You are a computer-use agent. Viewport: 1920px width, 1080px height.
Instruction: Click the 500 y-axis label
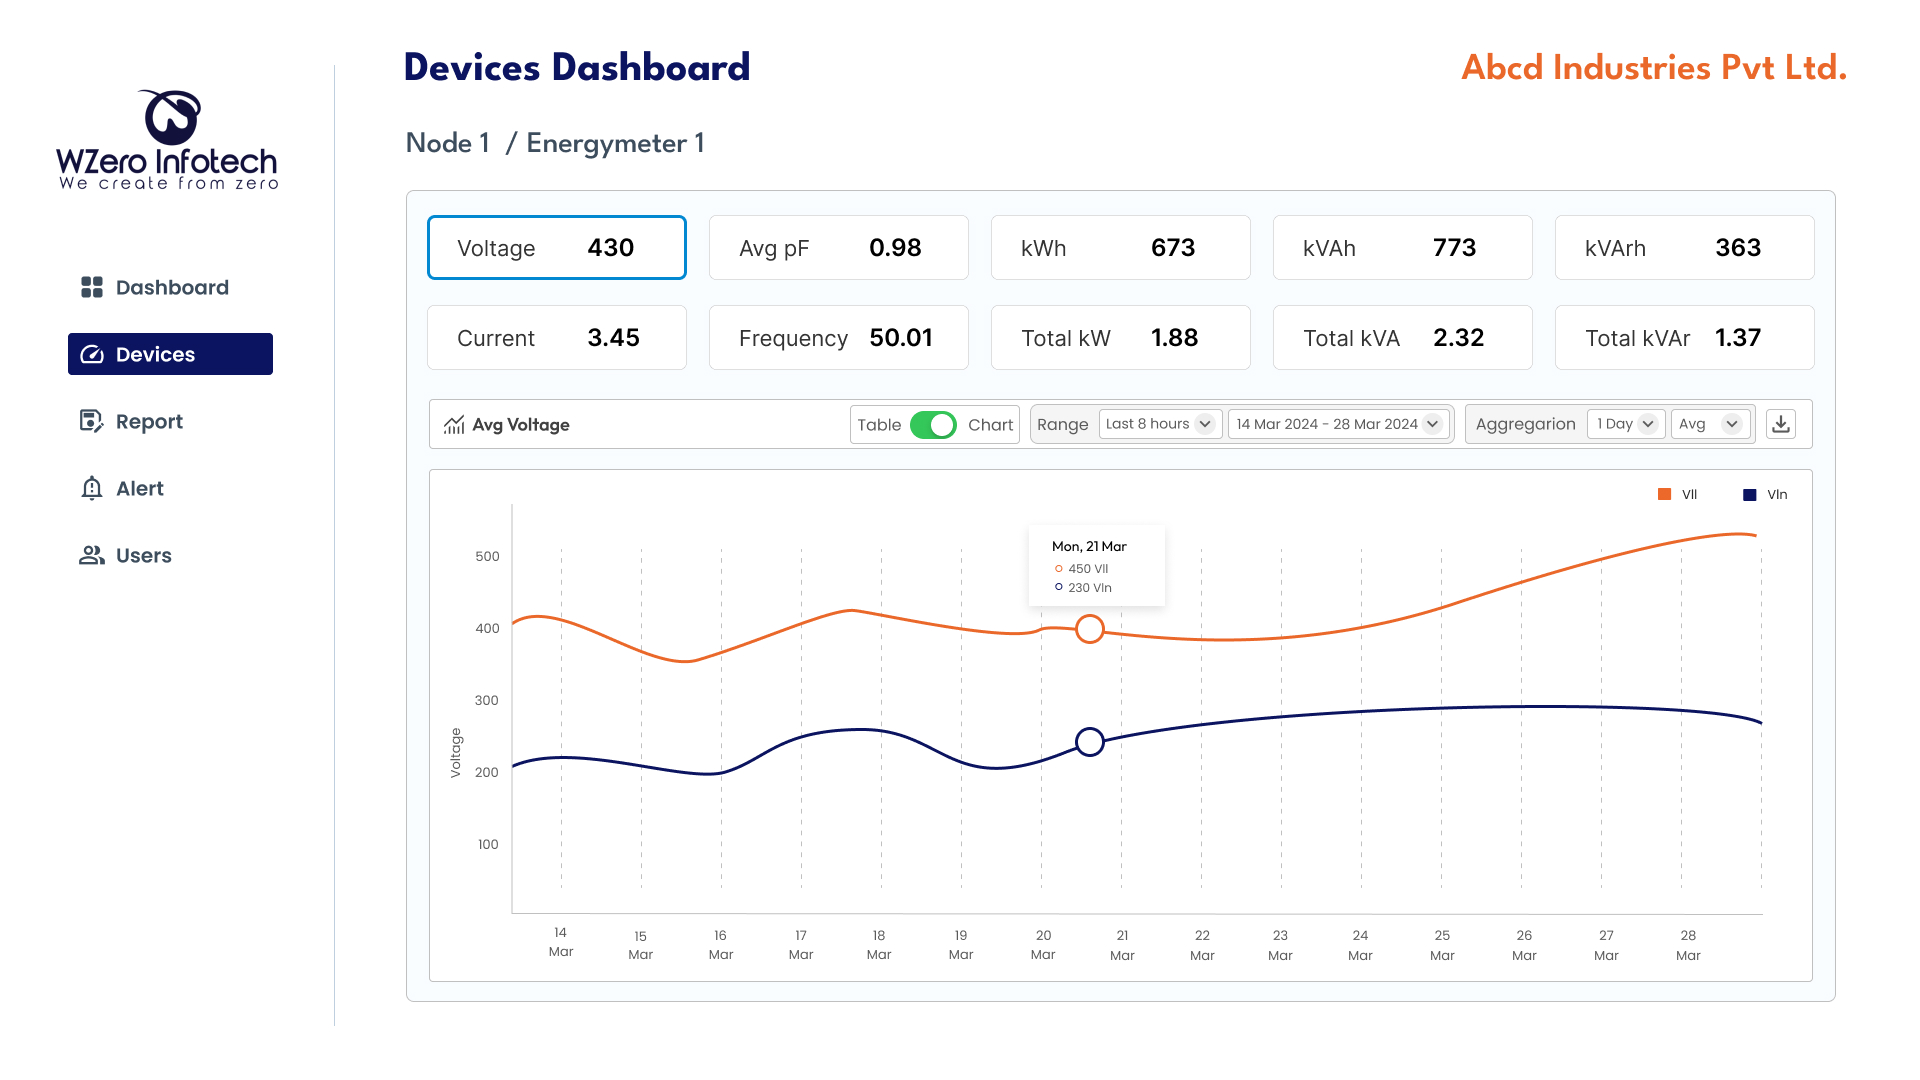pyautogui.click(x=487, y=556)
